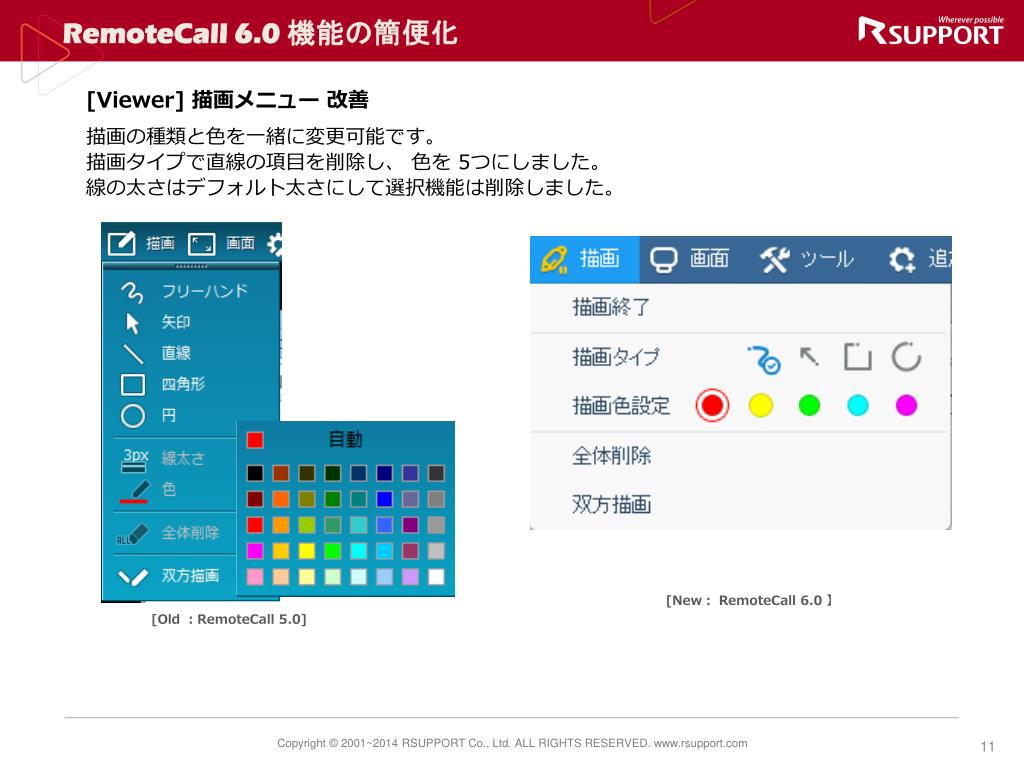Select the circle drawing type icon in new menu
Screen dimensions: 1024x768
[906, 357]
